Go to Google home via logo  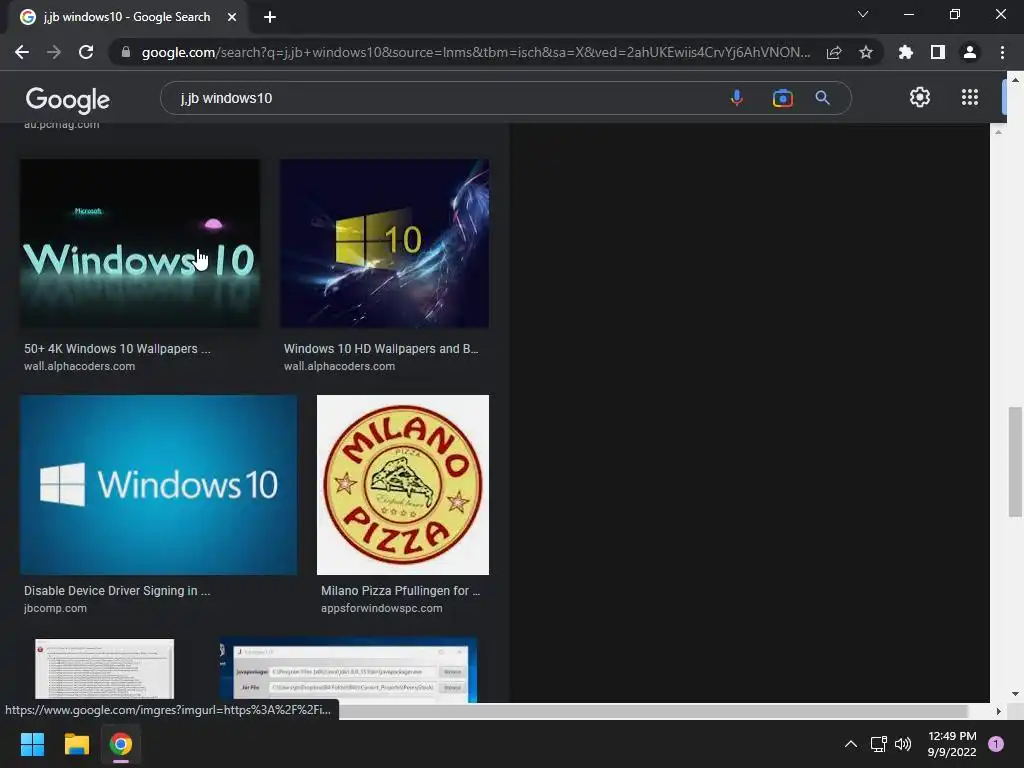tap(67, 99)
